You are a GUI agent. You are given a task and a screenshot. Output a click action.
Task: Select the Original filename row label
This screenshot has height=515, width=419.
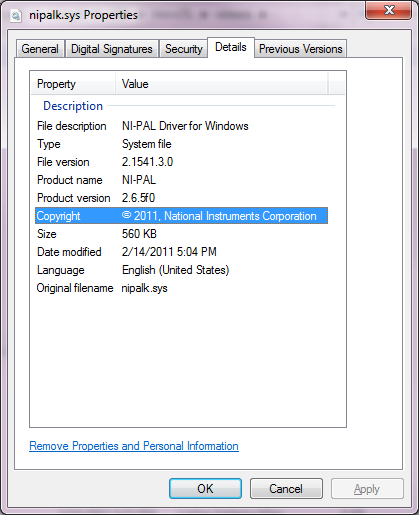click(x=75, y=288)
